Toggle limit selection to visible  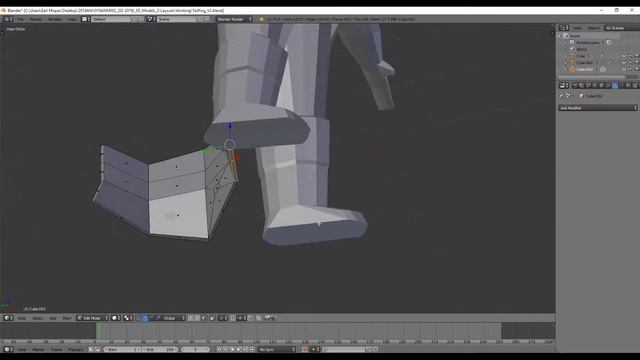212,318
